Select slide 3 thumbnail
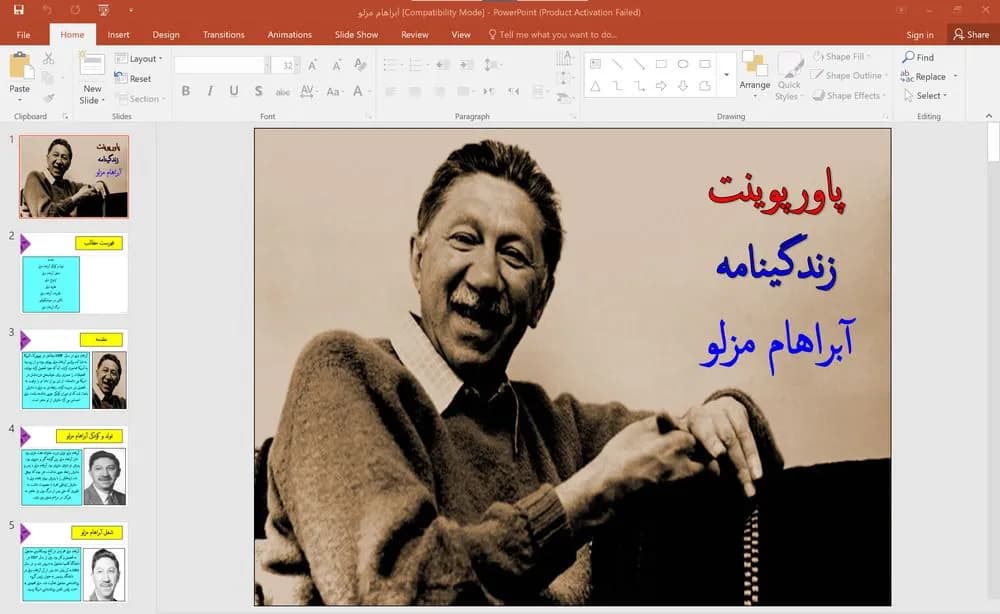 (x=74, y=370)
